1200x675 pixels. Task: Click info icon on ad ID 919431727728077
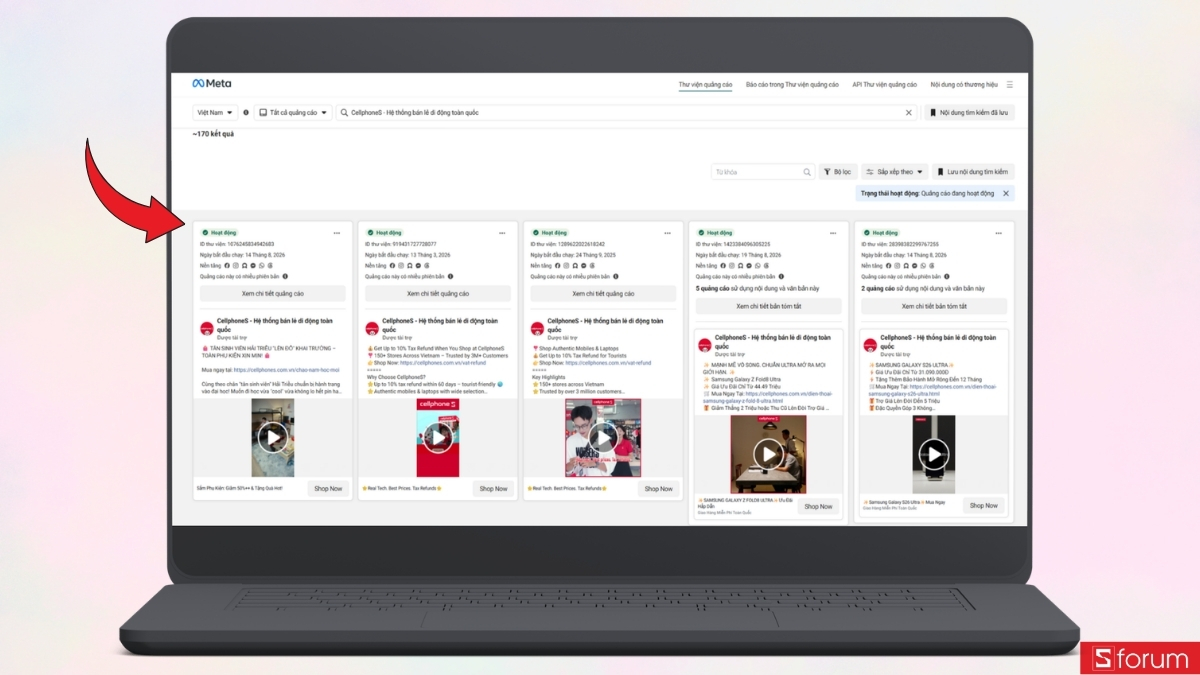(x=450, y=276)
